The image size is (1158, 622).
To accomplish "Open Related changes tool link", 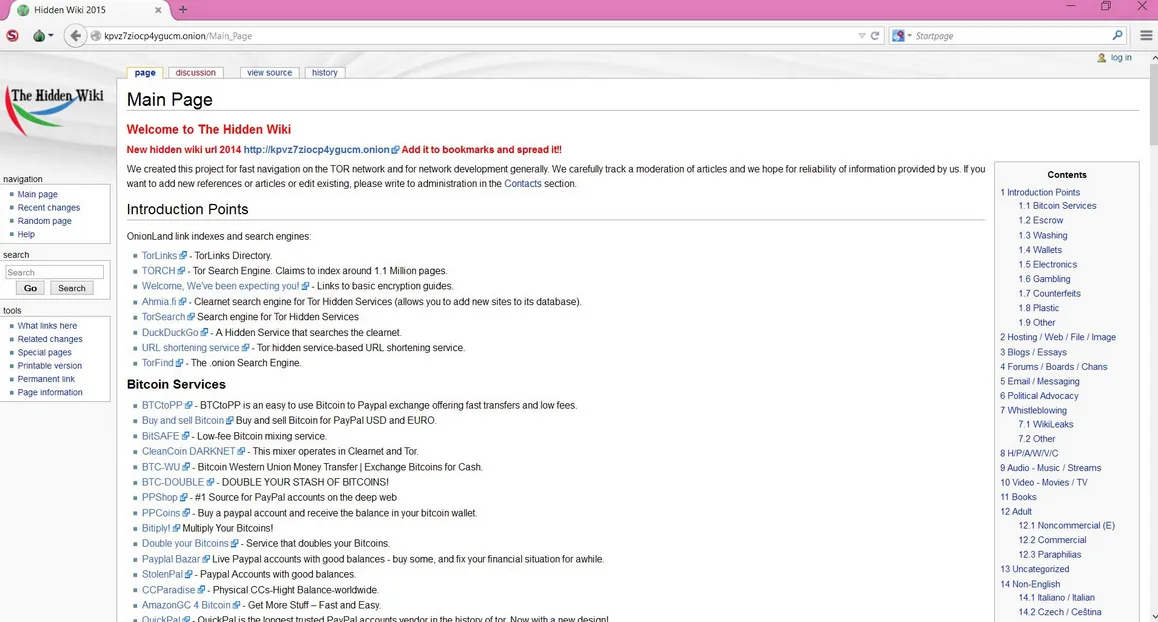I will click(50, 339).
